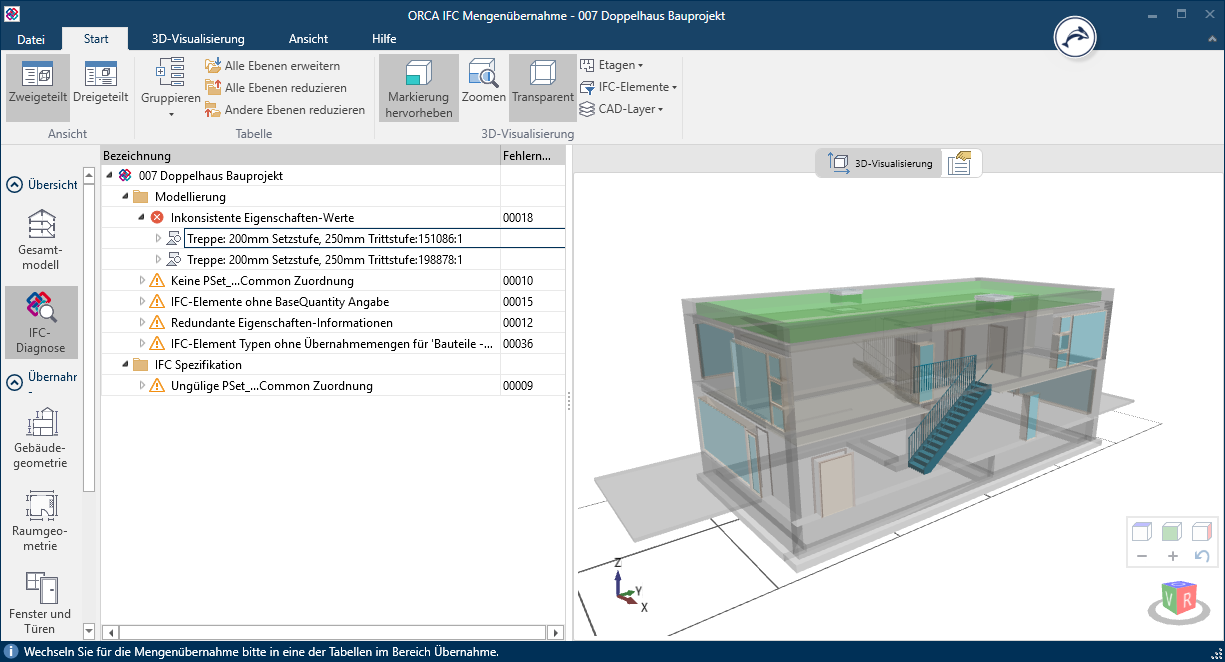Open the Hilfe menu
This screenshot has height=662, width=1225.
pyautogui.click(x=383, y=39)
